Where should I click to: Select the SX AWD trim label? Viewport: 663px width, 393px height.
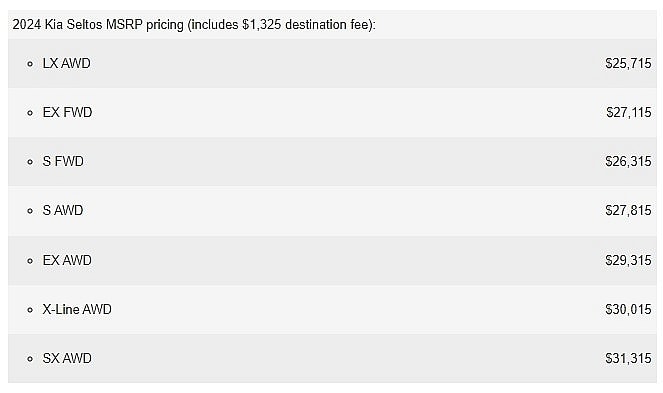(67, 358)
